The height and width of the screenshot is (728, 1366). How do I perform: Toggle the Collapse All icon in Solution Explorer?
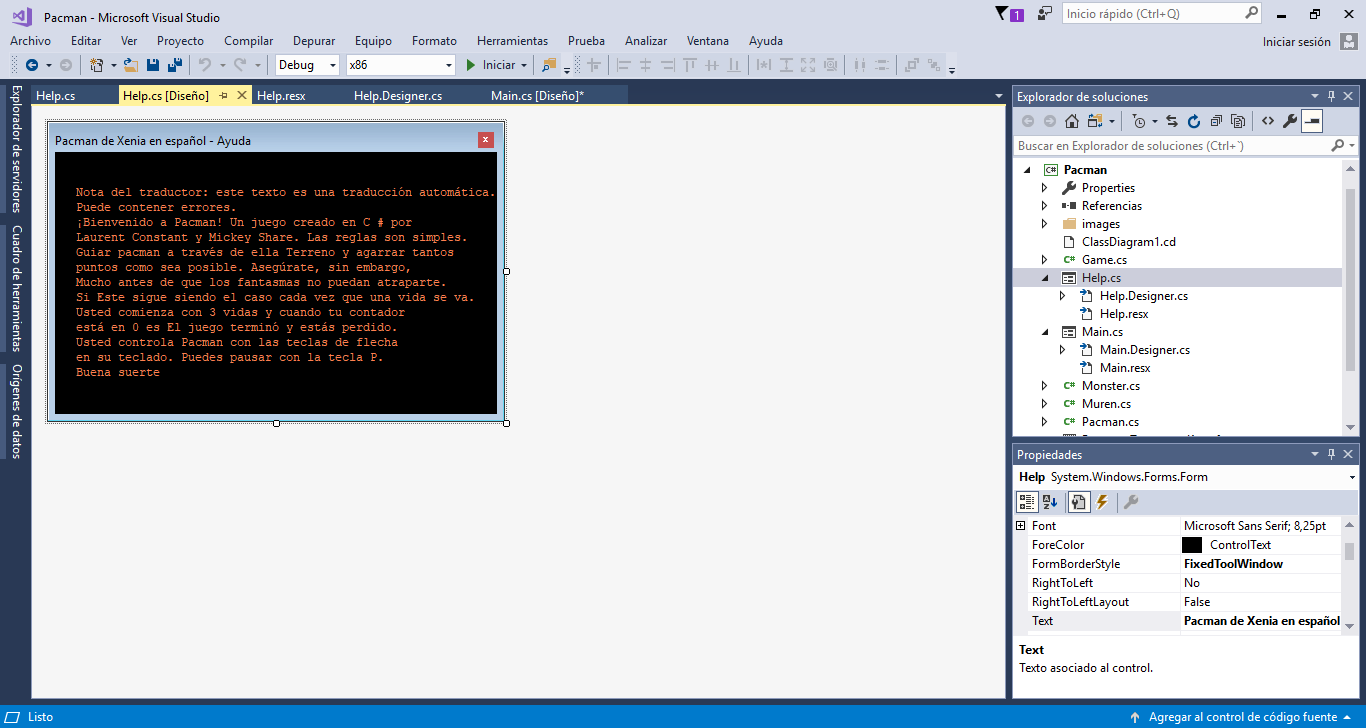coord(1216,120)
